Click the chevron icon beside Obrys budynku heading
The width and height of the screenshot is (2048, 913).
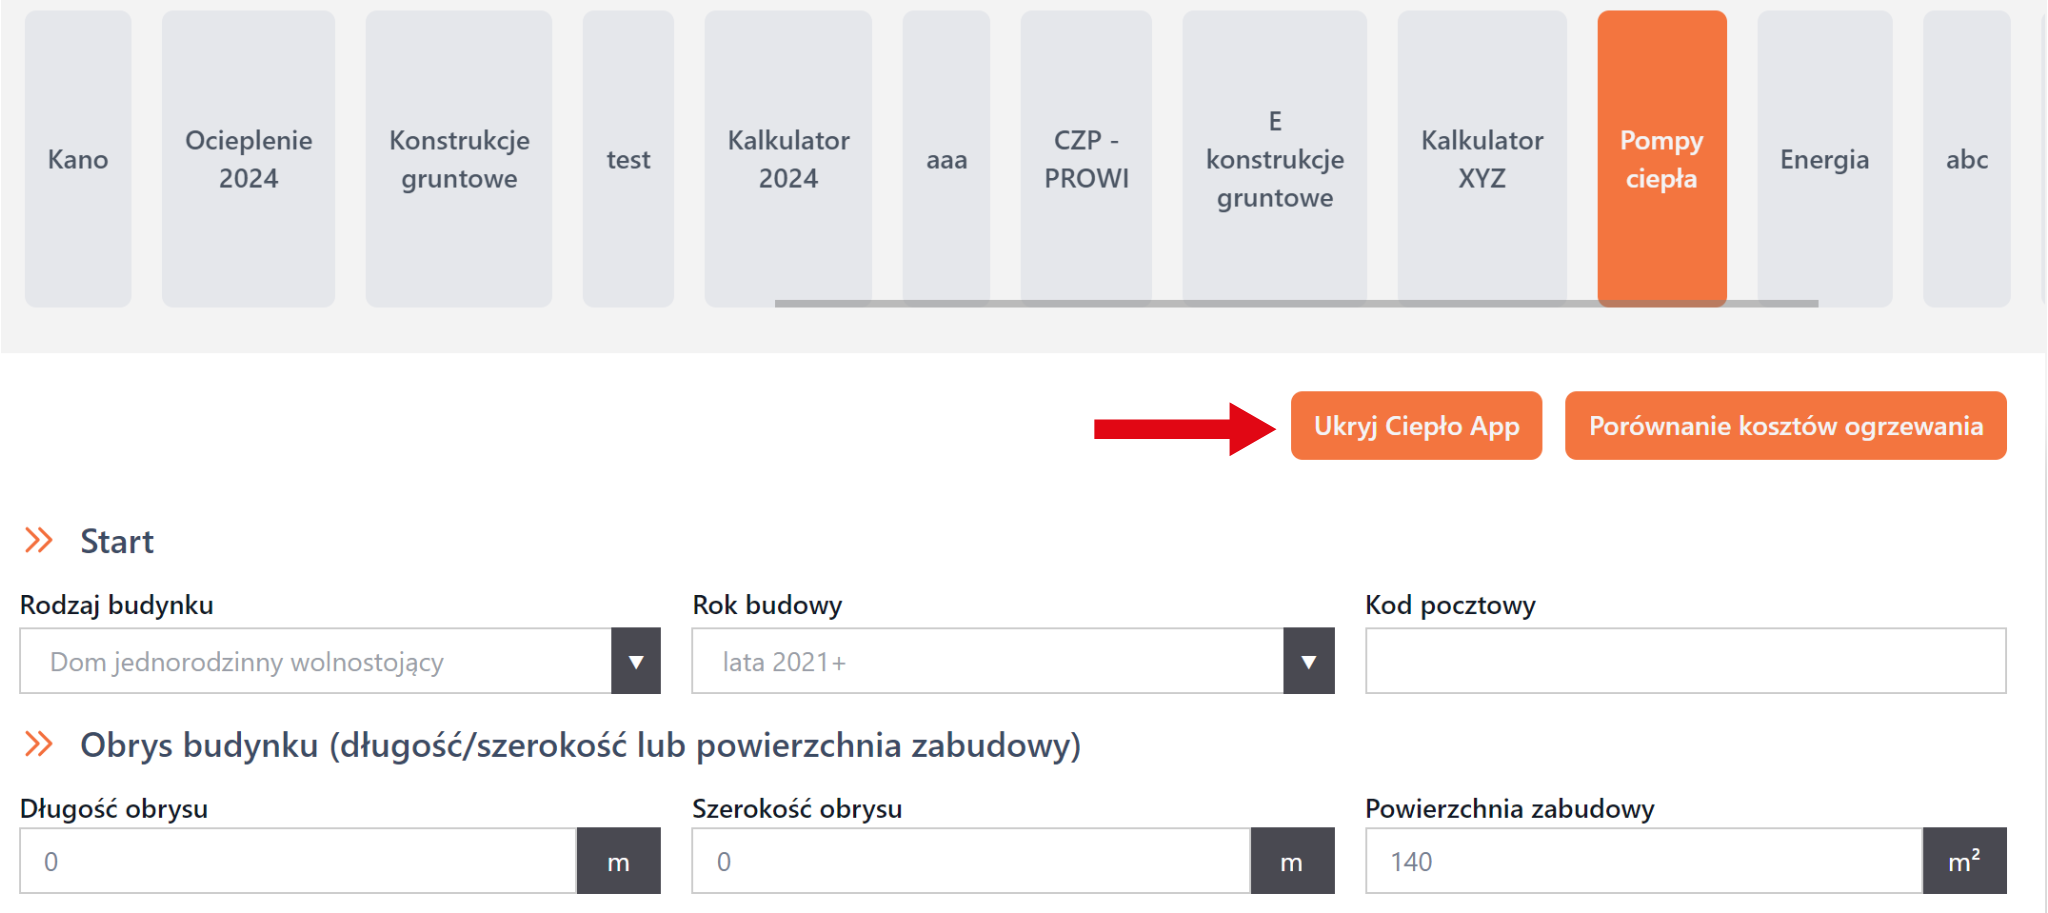38,744
